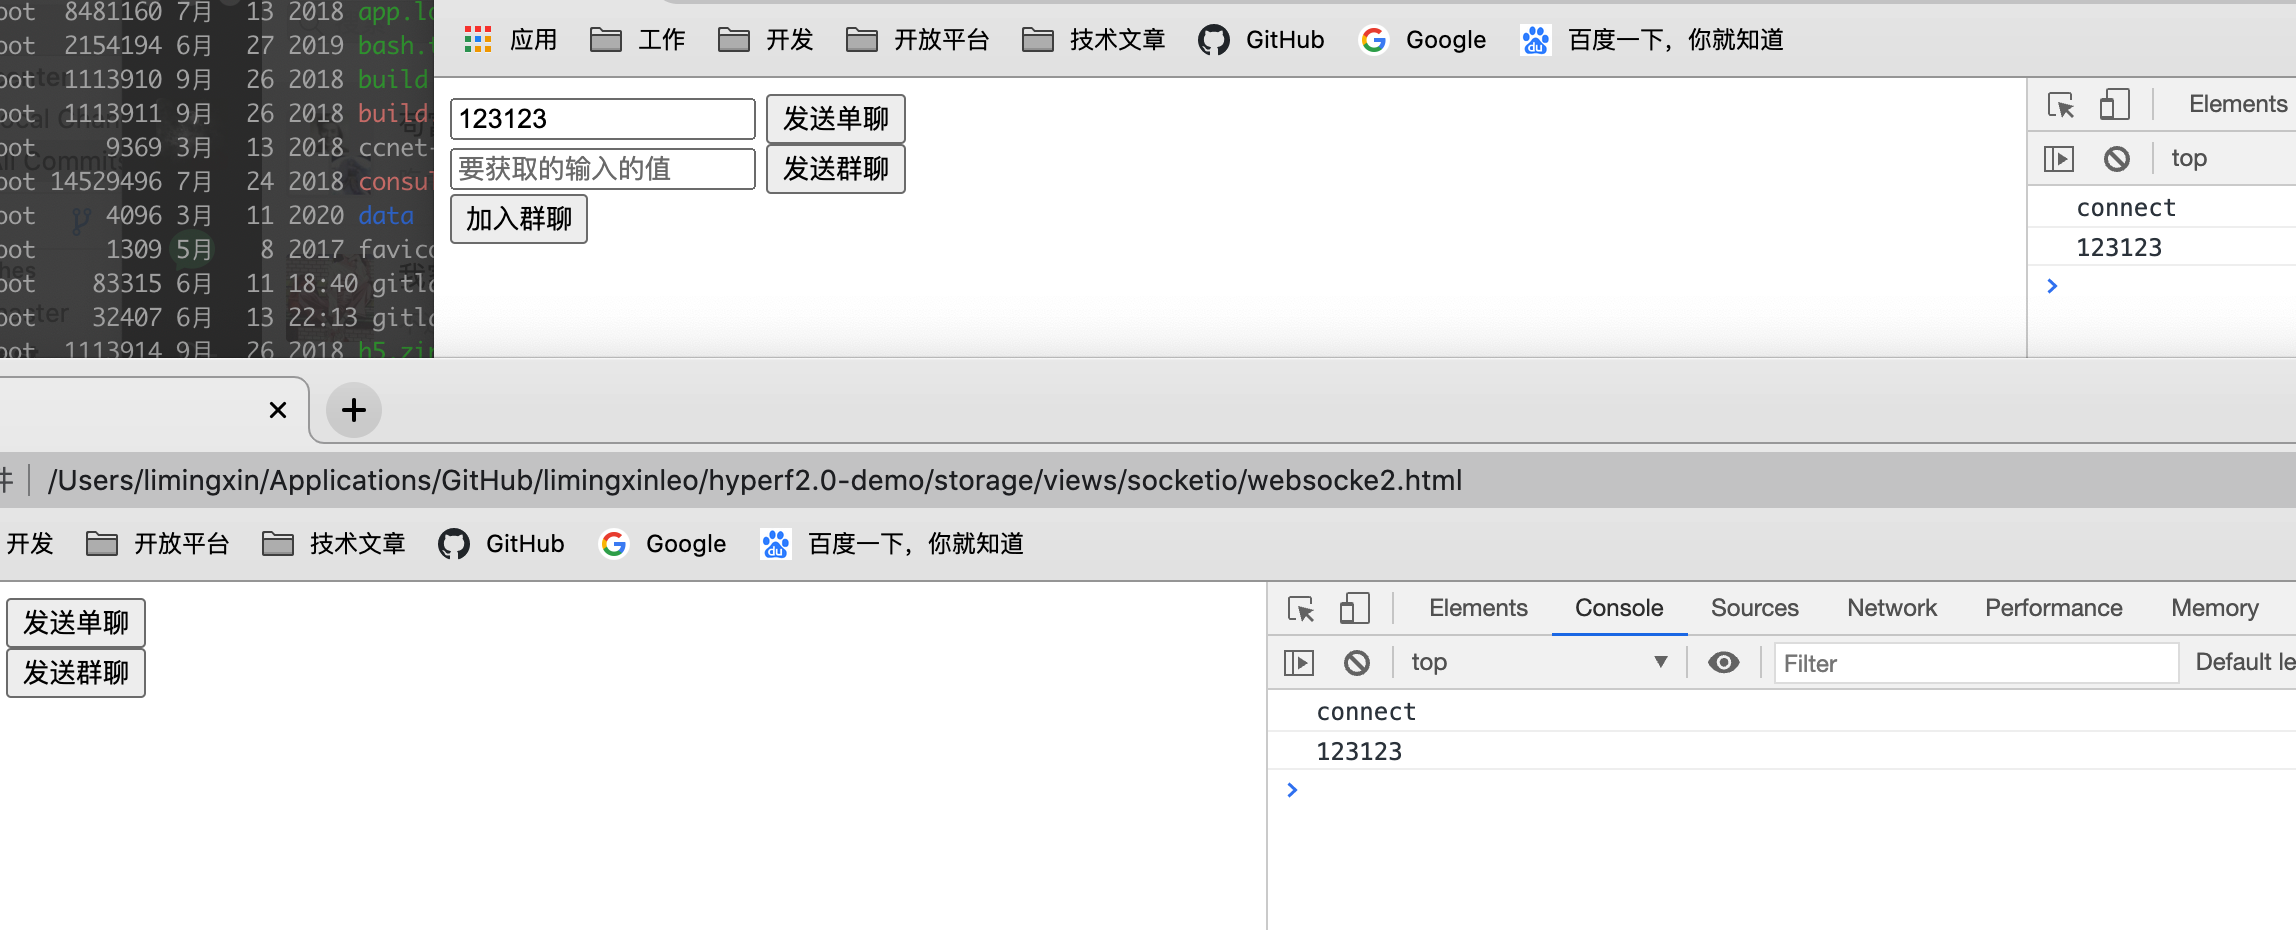This screenshot has width=2296, height=930.
Task: Open 百度一下 bookmark in upper window
Action: (1652, 40)
